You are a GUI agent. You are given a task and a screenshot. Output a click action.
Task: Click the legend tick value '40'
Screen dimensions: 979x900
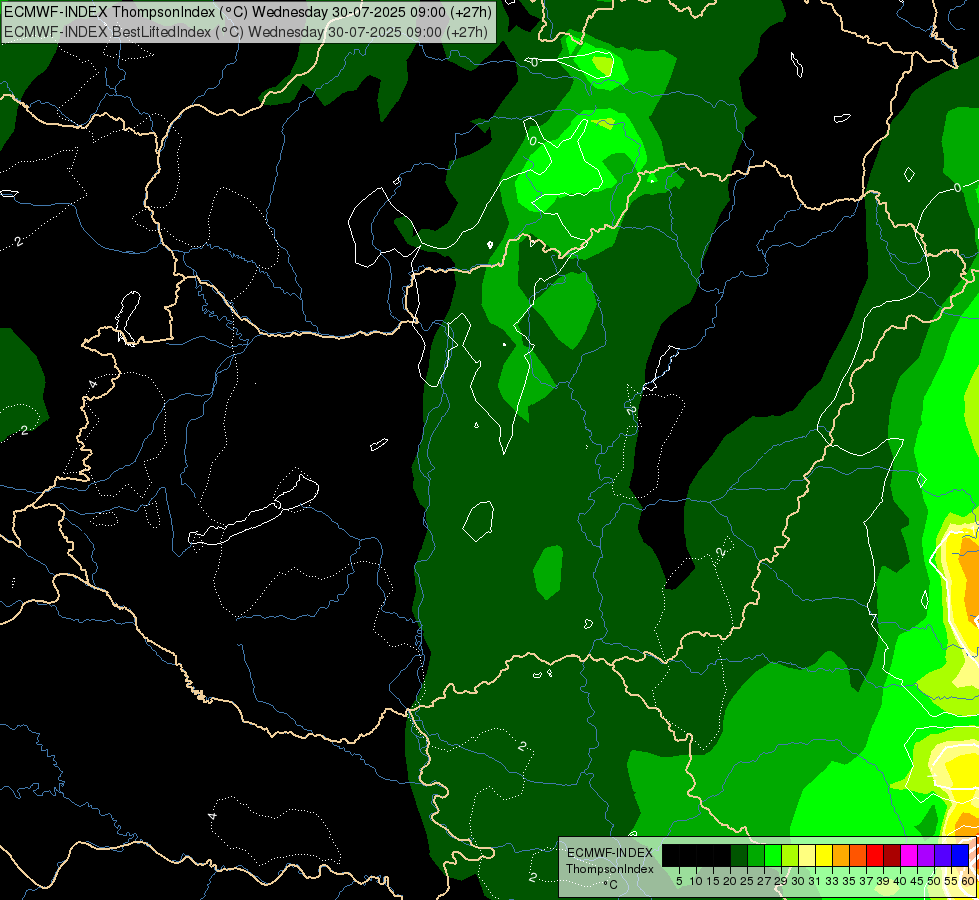click(900, 881)
